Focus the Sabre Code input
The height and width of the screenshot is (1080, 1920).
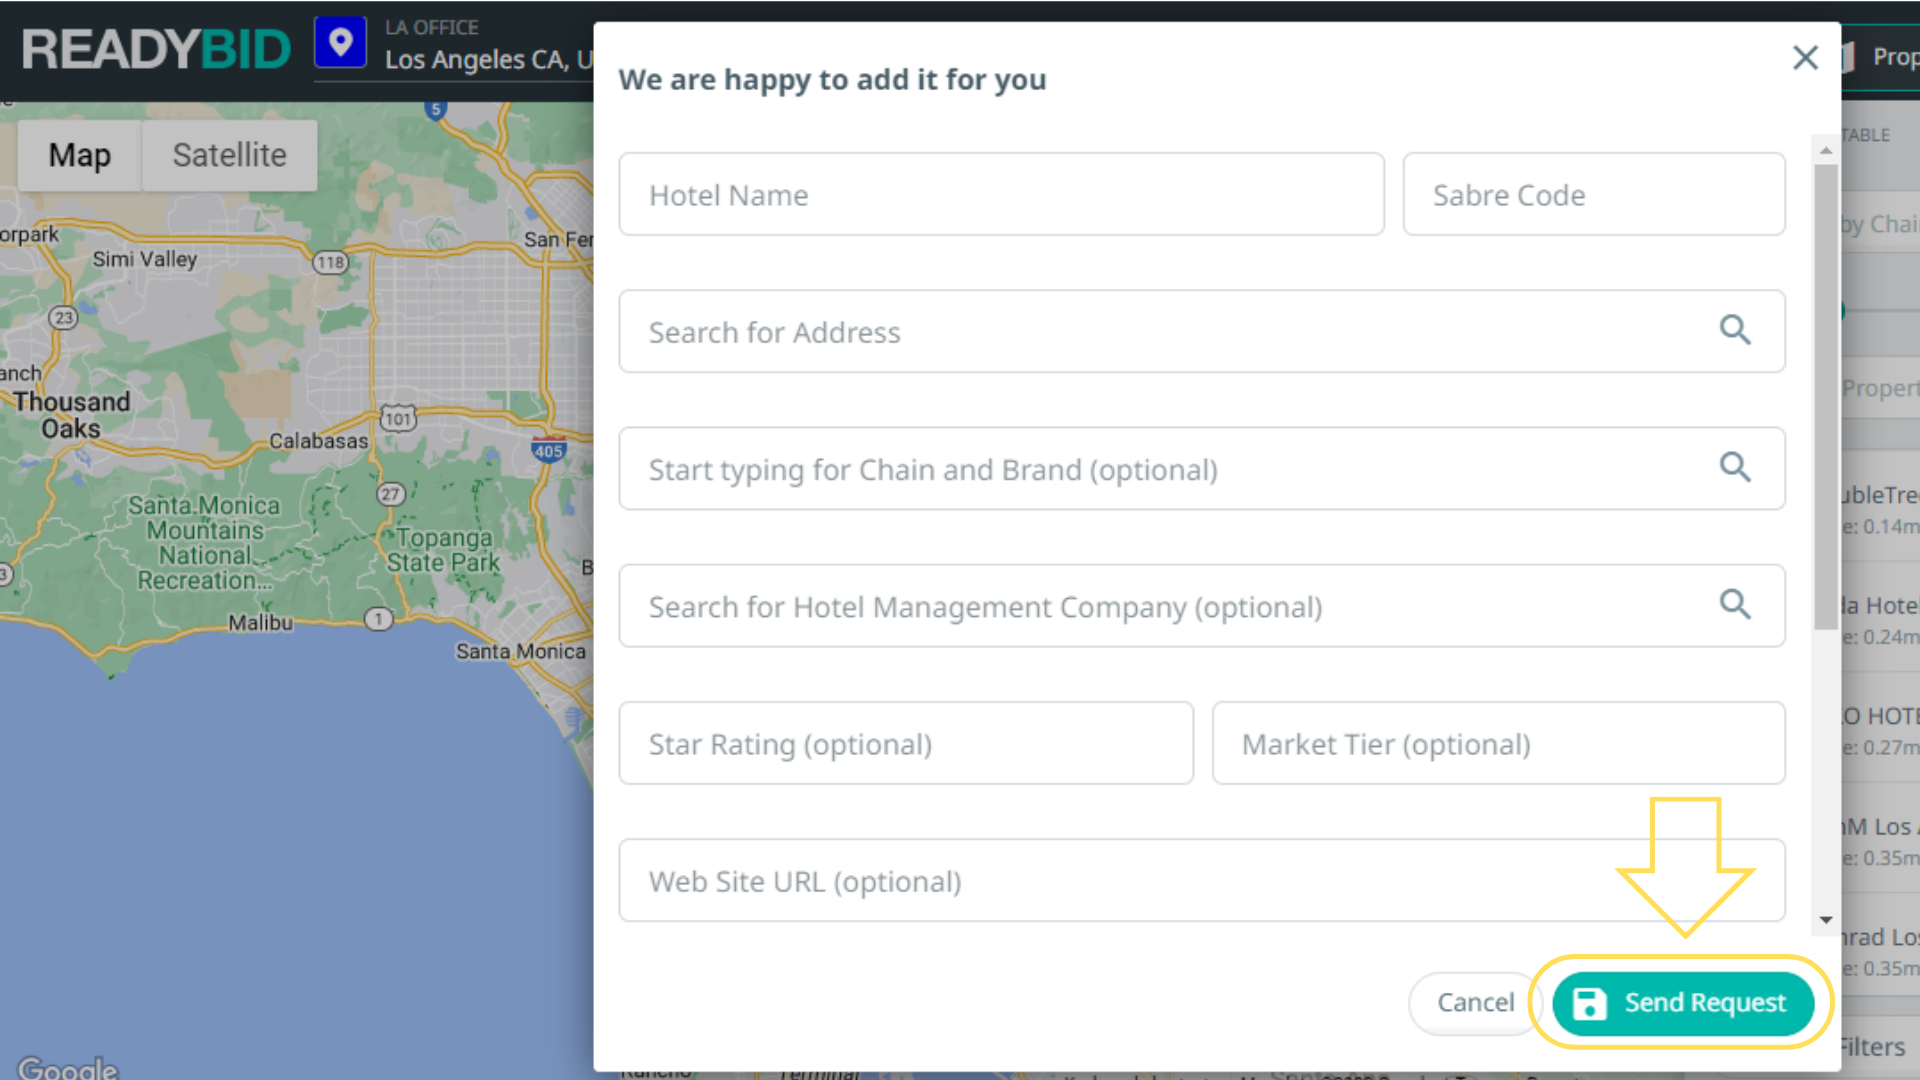(x=1593, y=194)
